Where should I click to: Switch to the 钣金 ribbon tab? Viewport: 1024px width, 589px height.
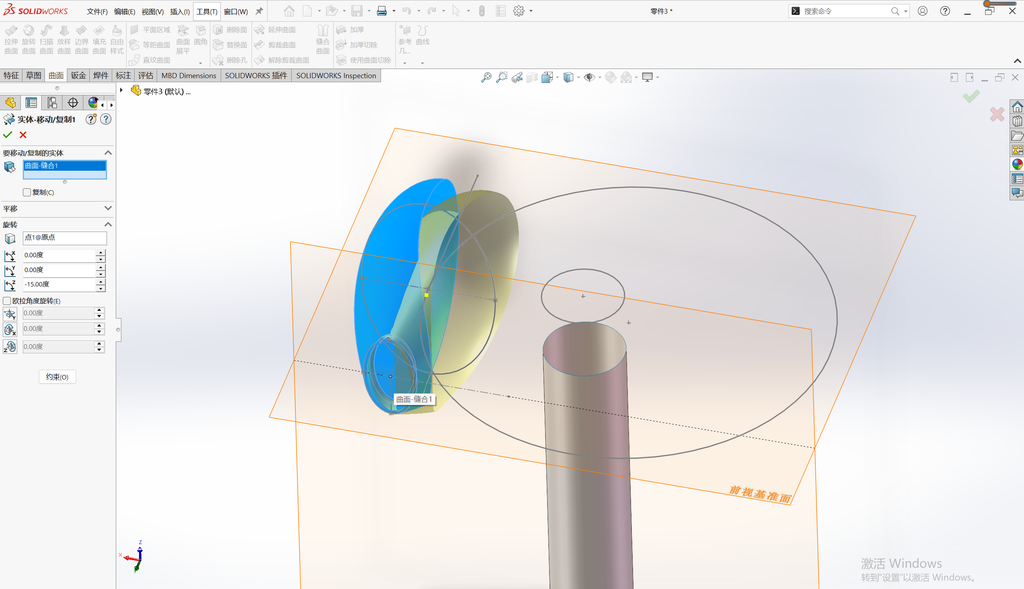(78, 75)
